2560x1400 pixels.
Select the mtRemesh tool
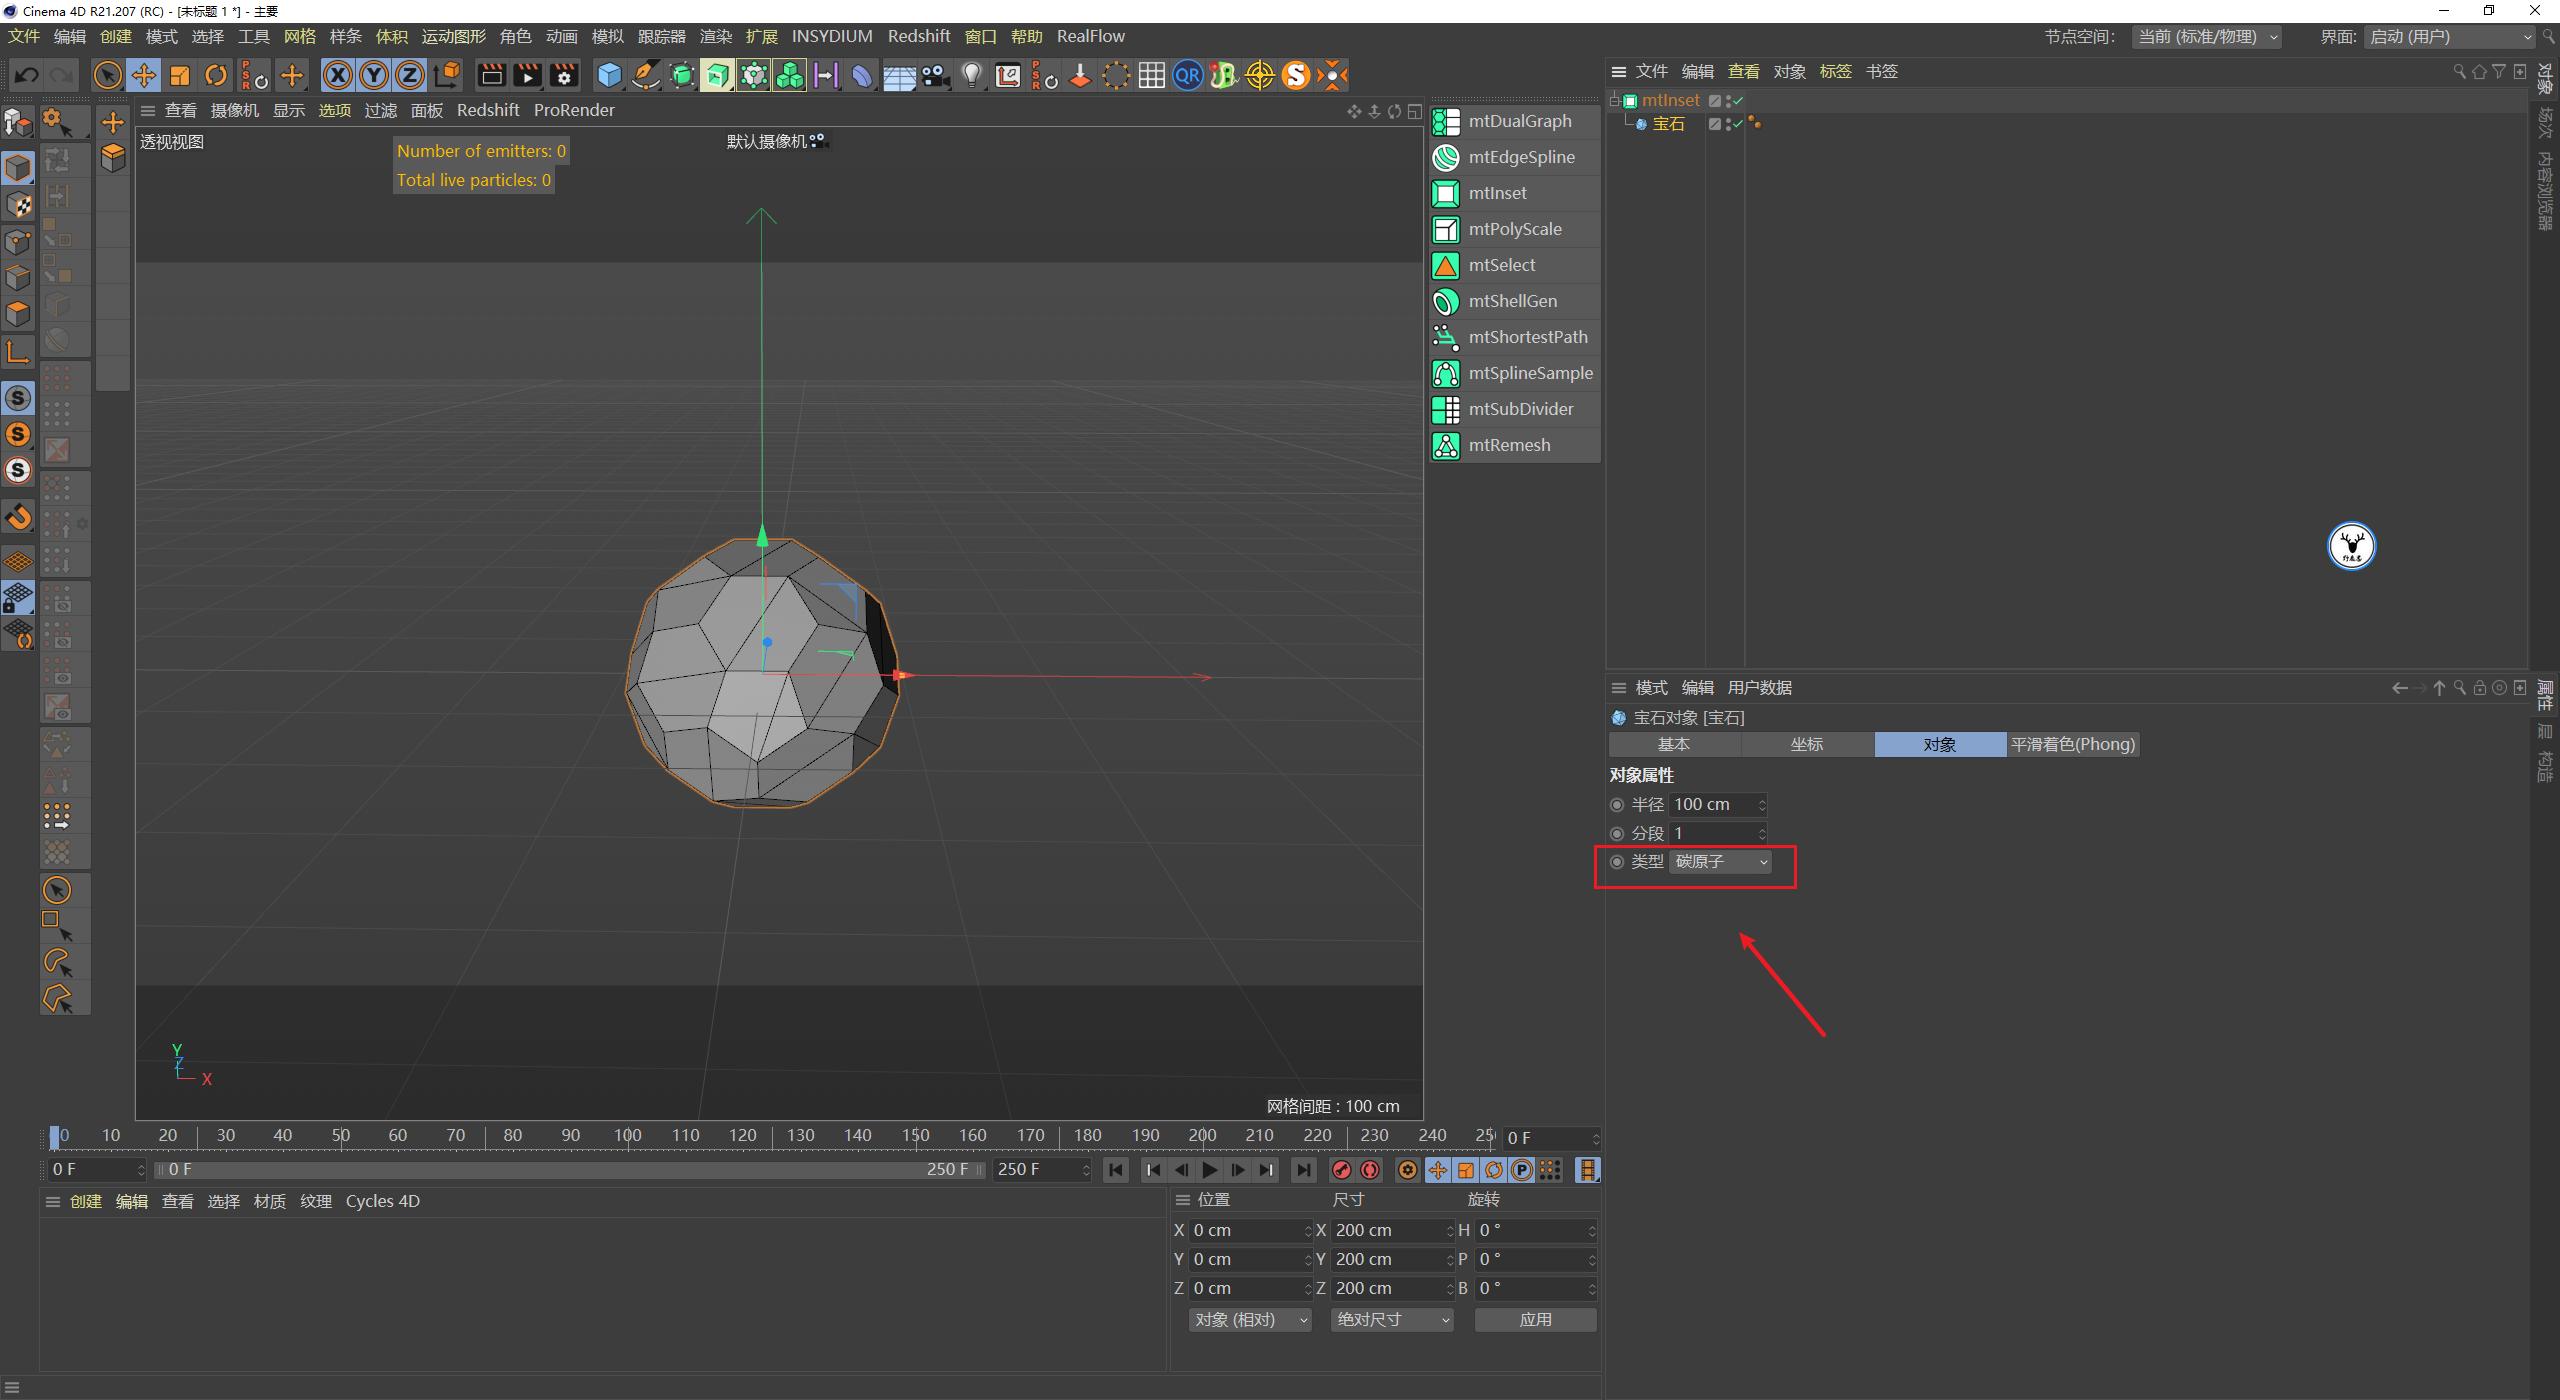[x=1509, y=445]
